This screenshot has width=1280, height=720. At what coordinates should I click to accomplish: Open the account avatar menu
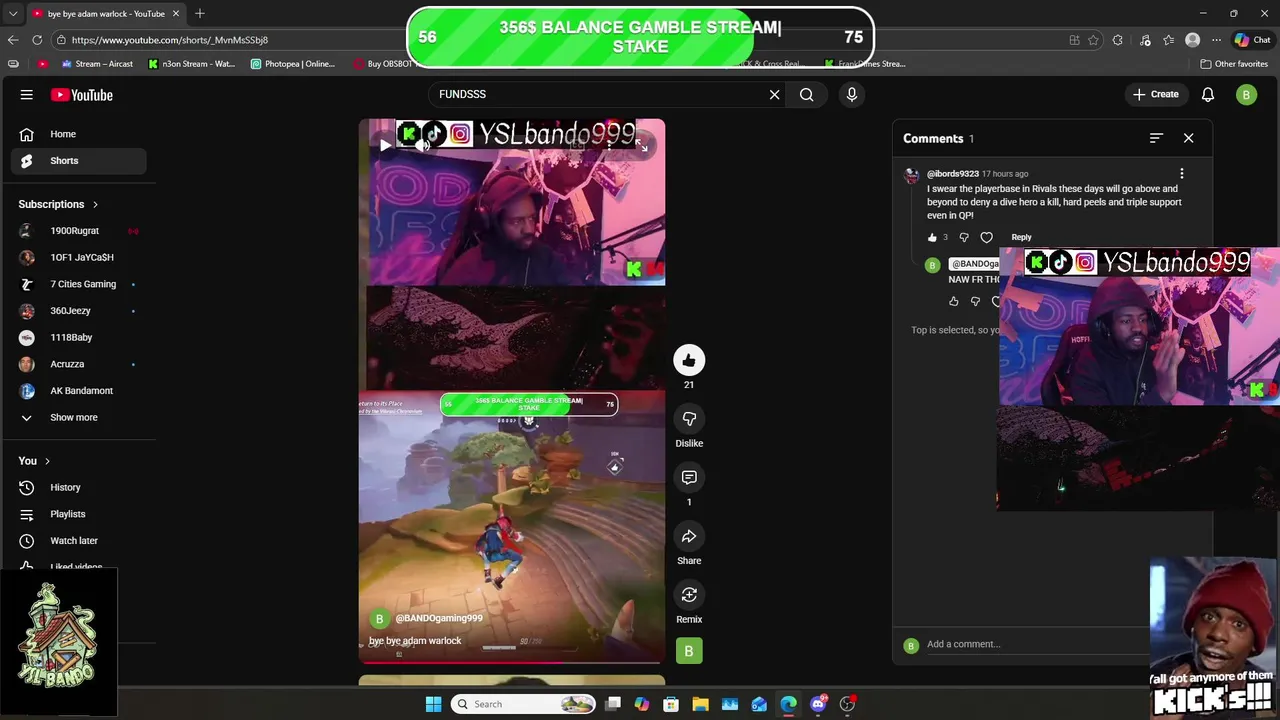click(1246, 94)
